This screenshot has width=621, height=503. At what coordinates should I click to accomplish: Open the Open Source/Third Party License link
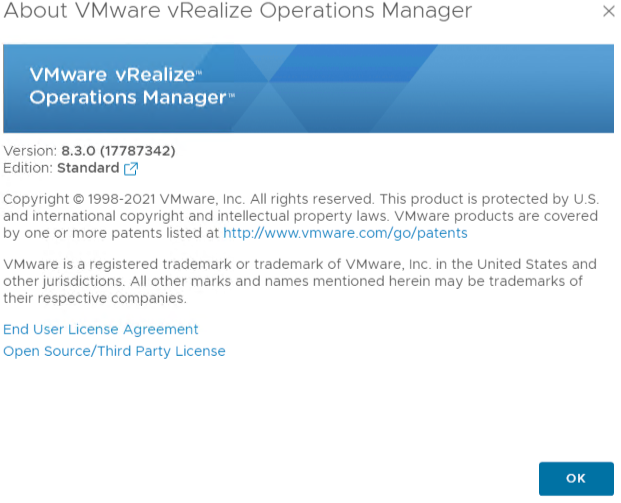(x=114, y=351)
